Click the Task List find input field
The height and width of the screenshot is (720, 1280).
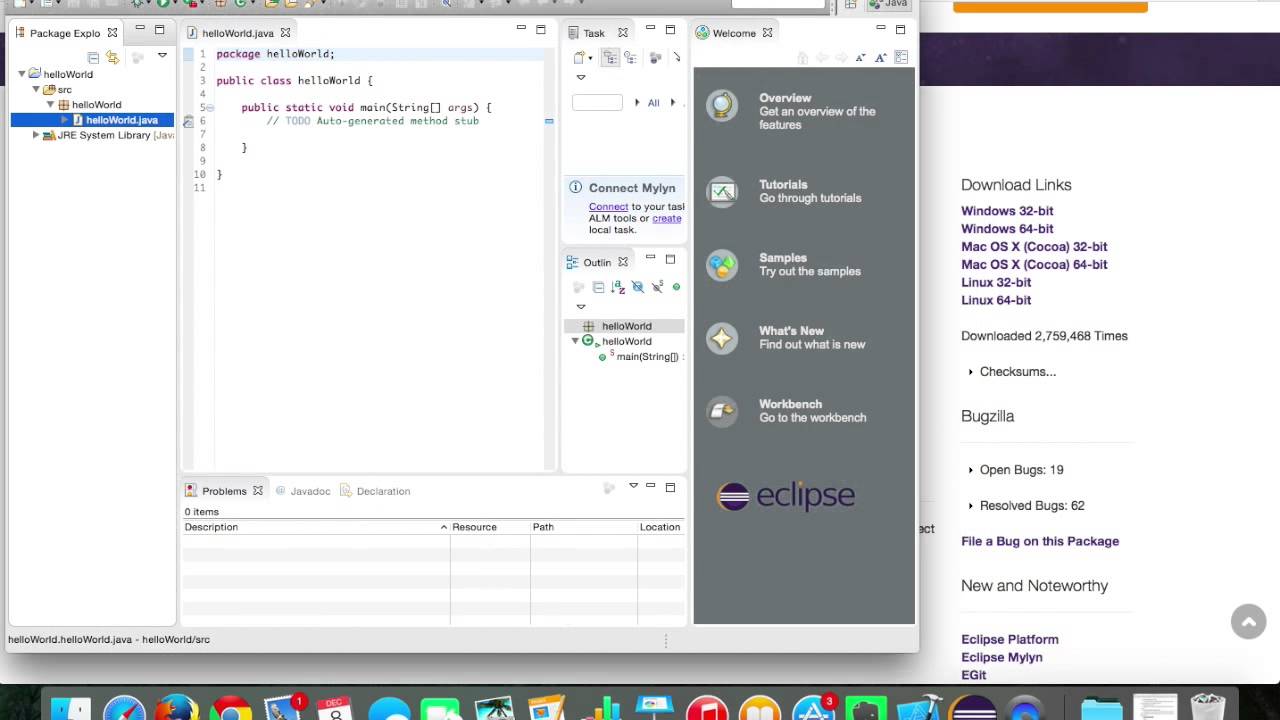point(597,102)
